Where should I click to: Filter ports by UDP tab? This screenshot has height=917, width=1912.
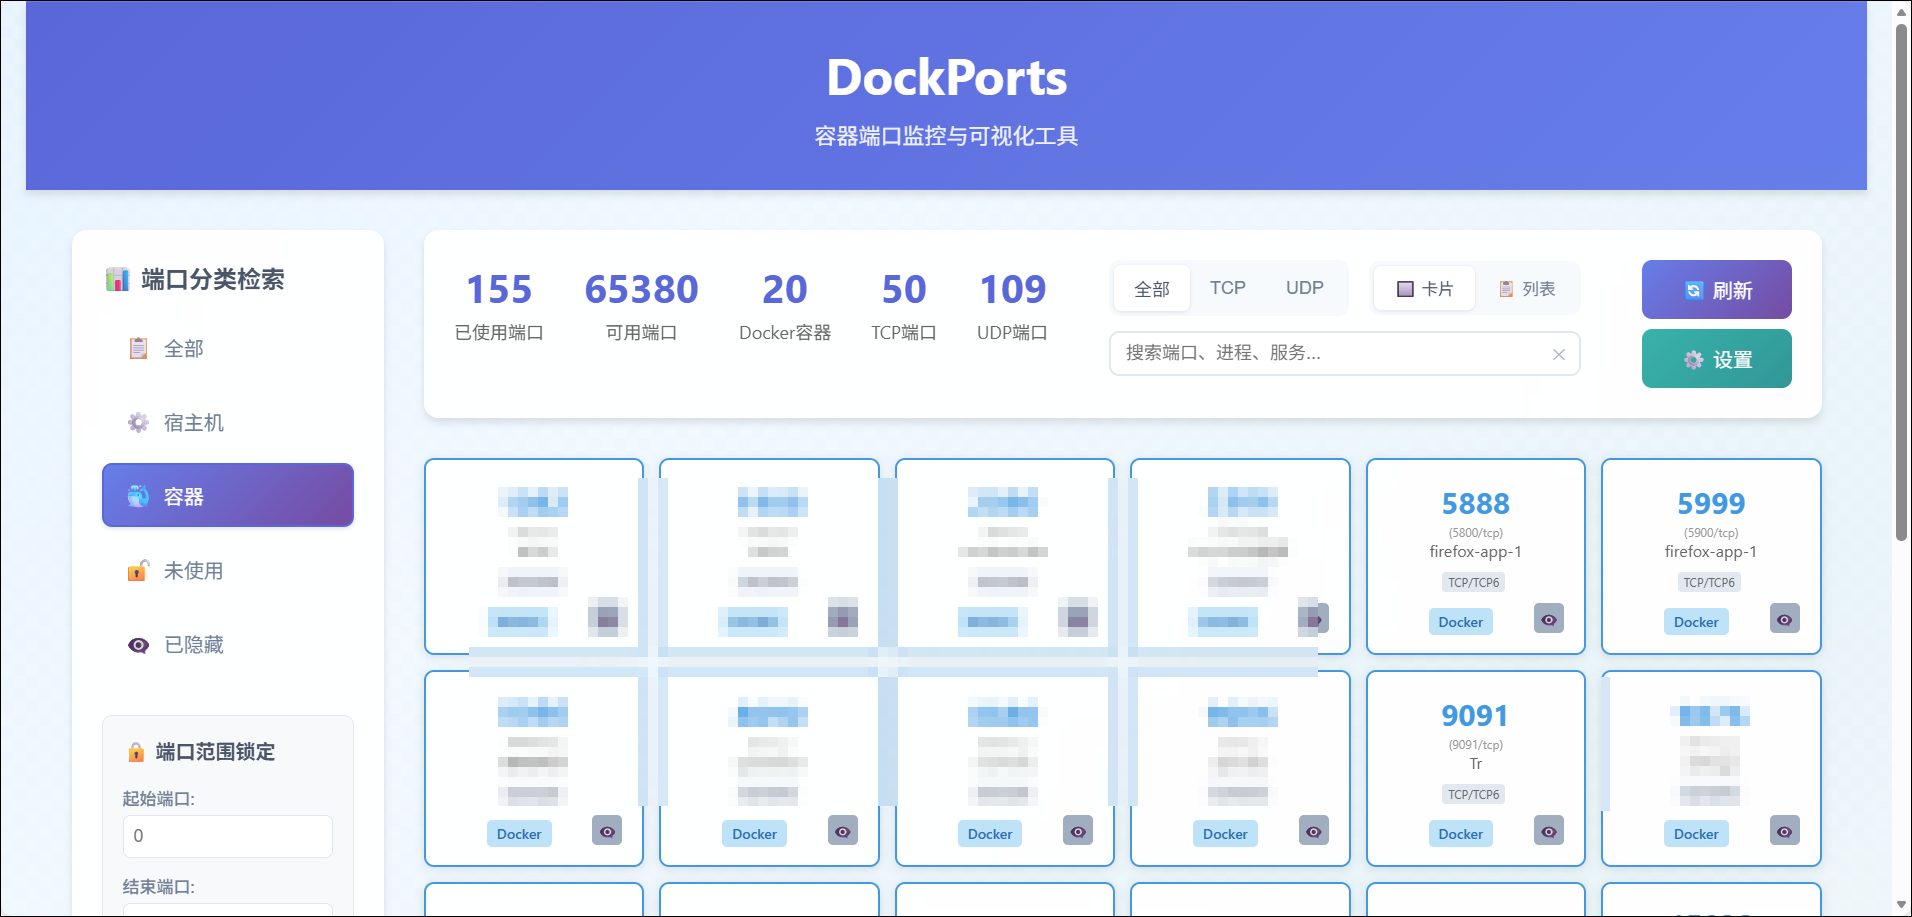pos(1304,288)
